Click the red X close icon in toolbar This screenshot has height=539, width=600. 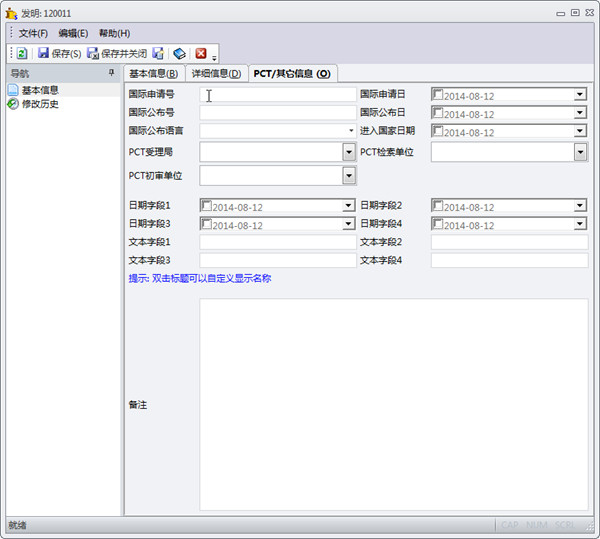[201, 53]
